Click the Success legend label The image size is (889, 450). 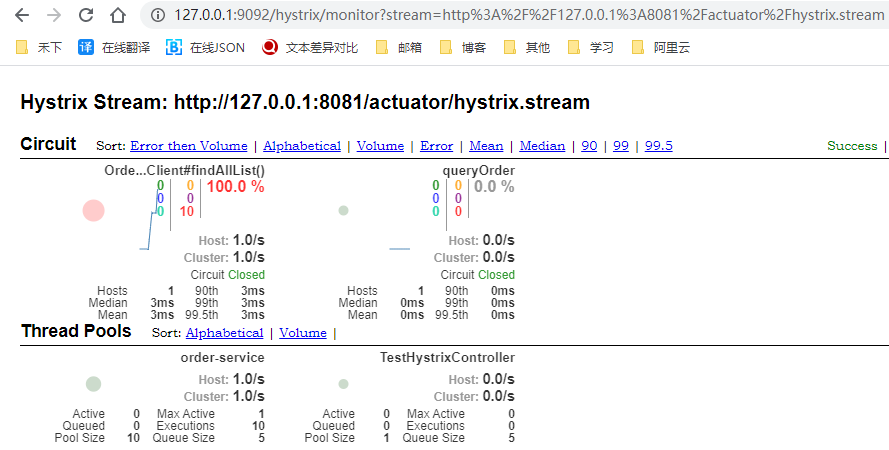[x=852, y=146]
